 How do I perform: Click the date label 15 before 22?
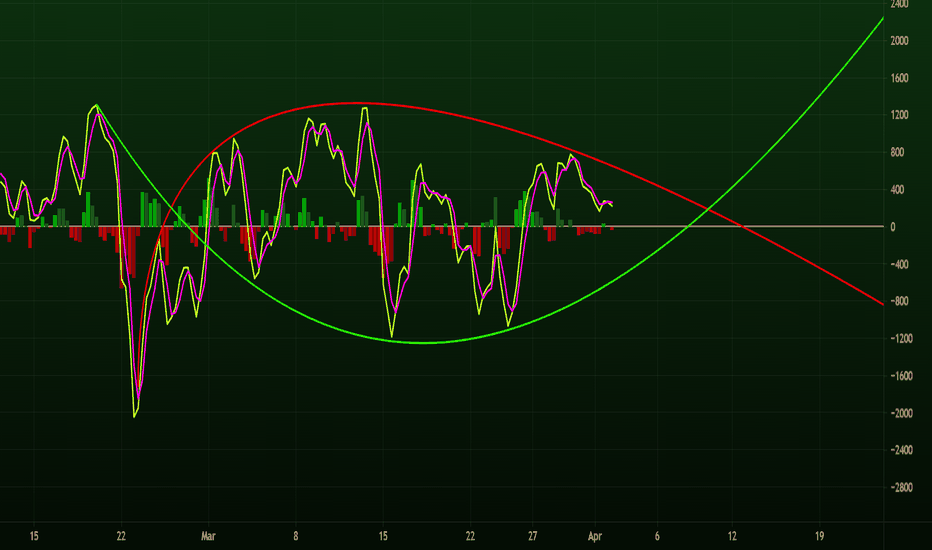(34, 536)
